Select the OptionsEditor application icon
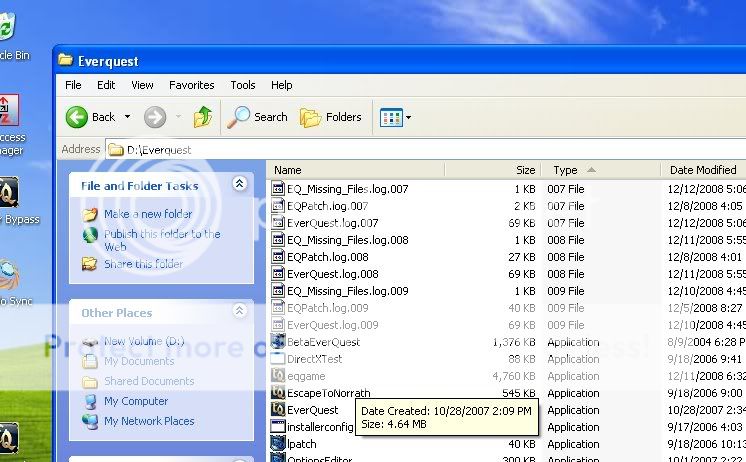Screen dimensions: 746x462 278,458
